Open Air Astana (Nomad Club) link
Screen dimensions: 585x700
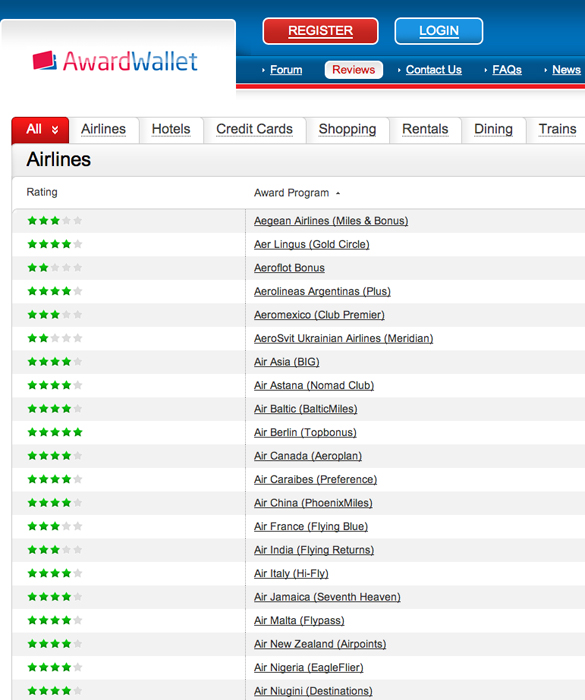[x=313, y=385]
